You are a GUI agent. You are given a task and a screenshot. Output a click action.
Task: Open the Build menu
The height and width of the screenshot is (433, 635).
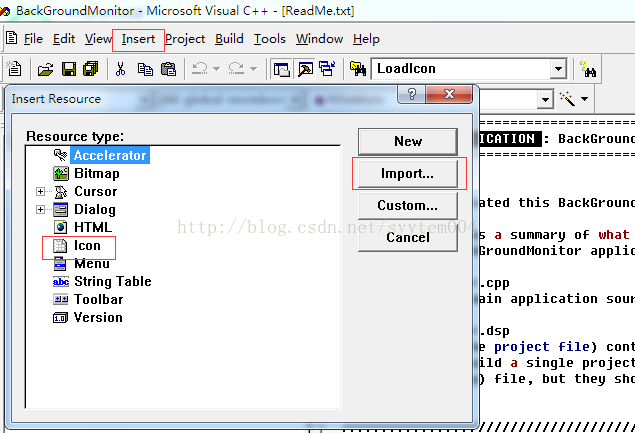click(x=229, y=39)
